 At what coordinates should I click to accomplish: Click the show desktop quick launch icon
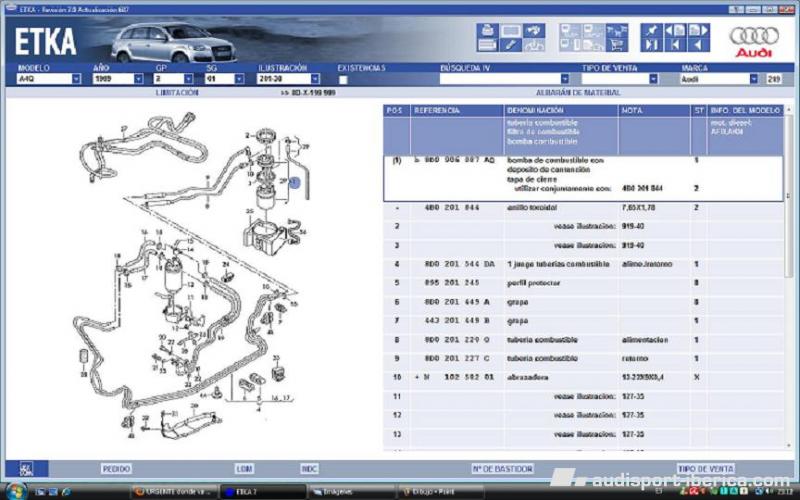tap(40, 492)
